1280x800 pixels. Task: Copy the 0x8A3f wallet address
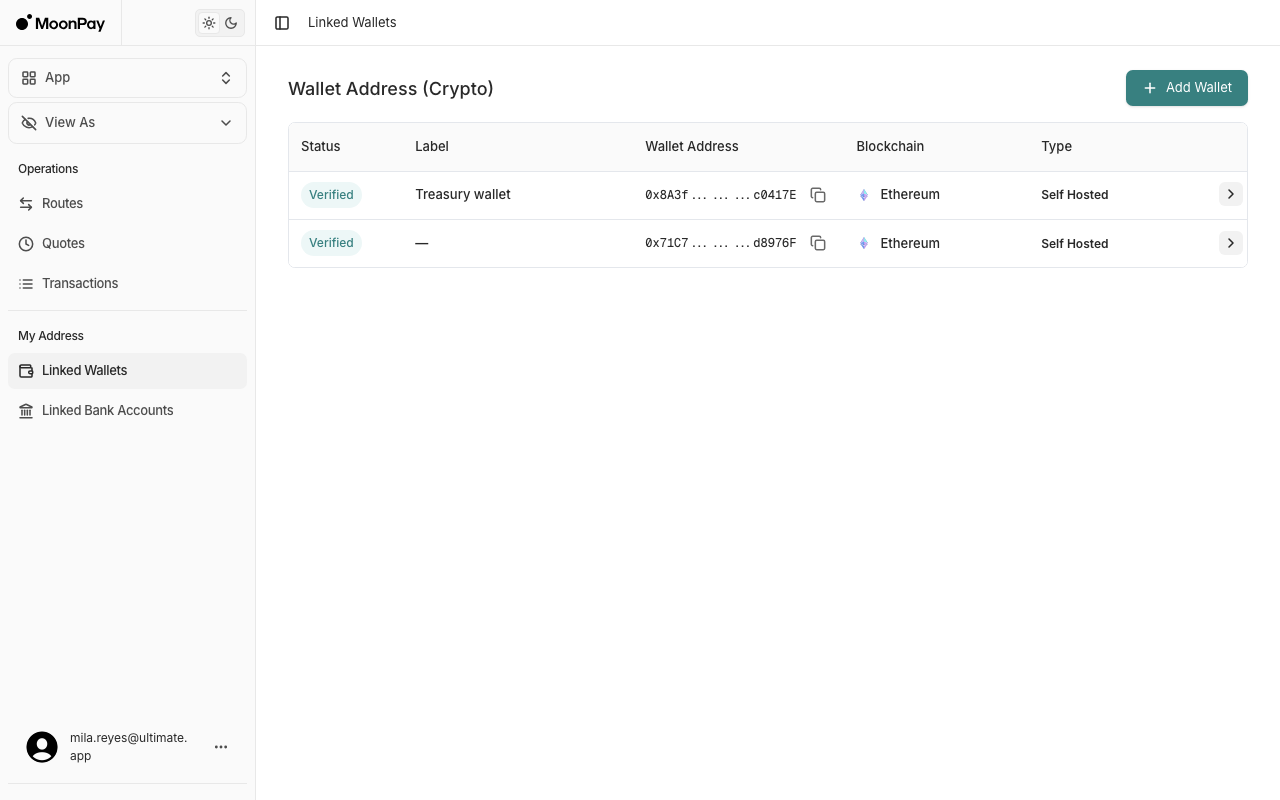click(x=818, y=195)
